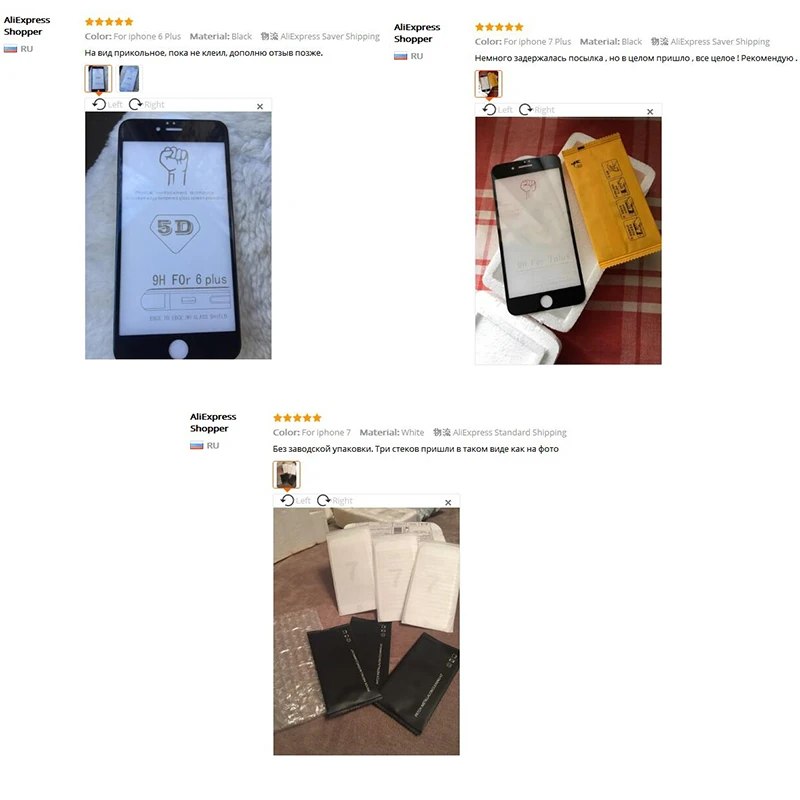Click five-star rating of iPhone 6 Plus review
This screenshot has width=800, height=800.
(x=109, y=21)
